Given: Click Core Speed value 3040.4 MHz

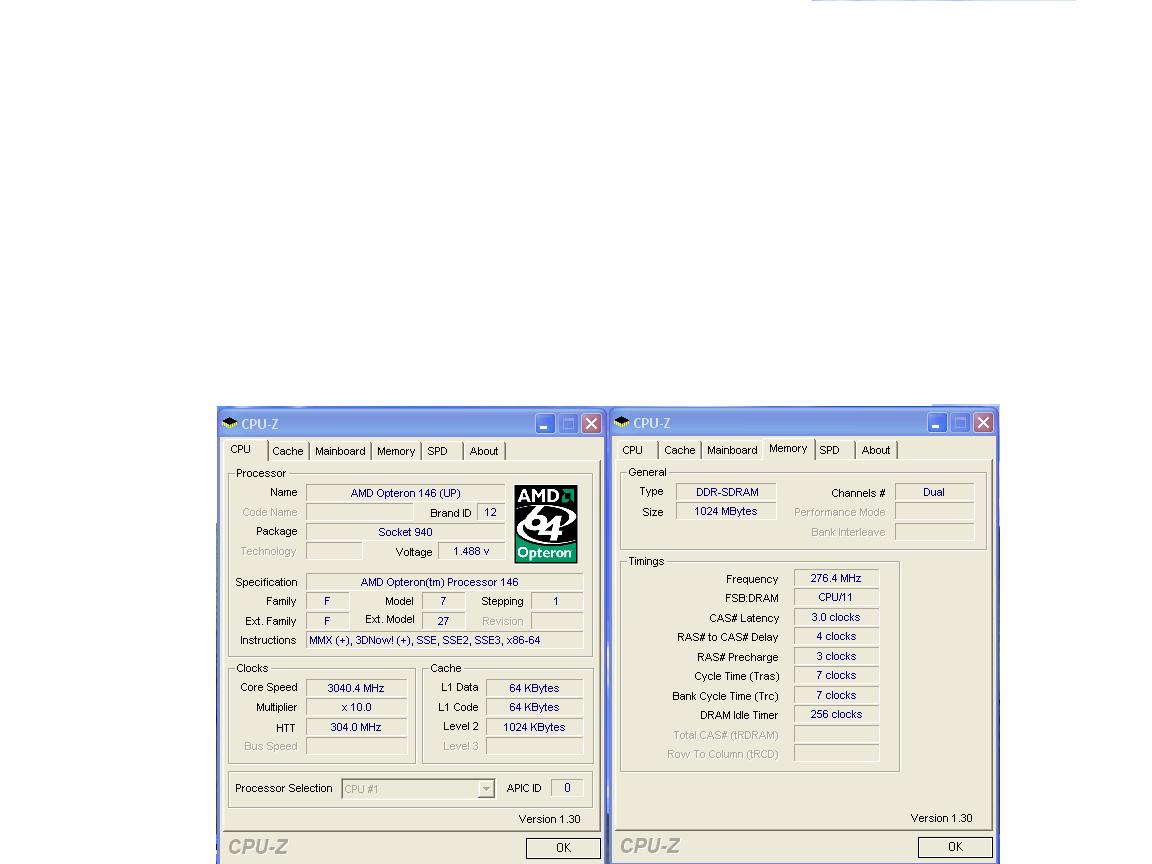Looking at the screenshot, I should (356, 688).
